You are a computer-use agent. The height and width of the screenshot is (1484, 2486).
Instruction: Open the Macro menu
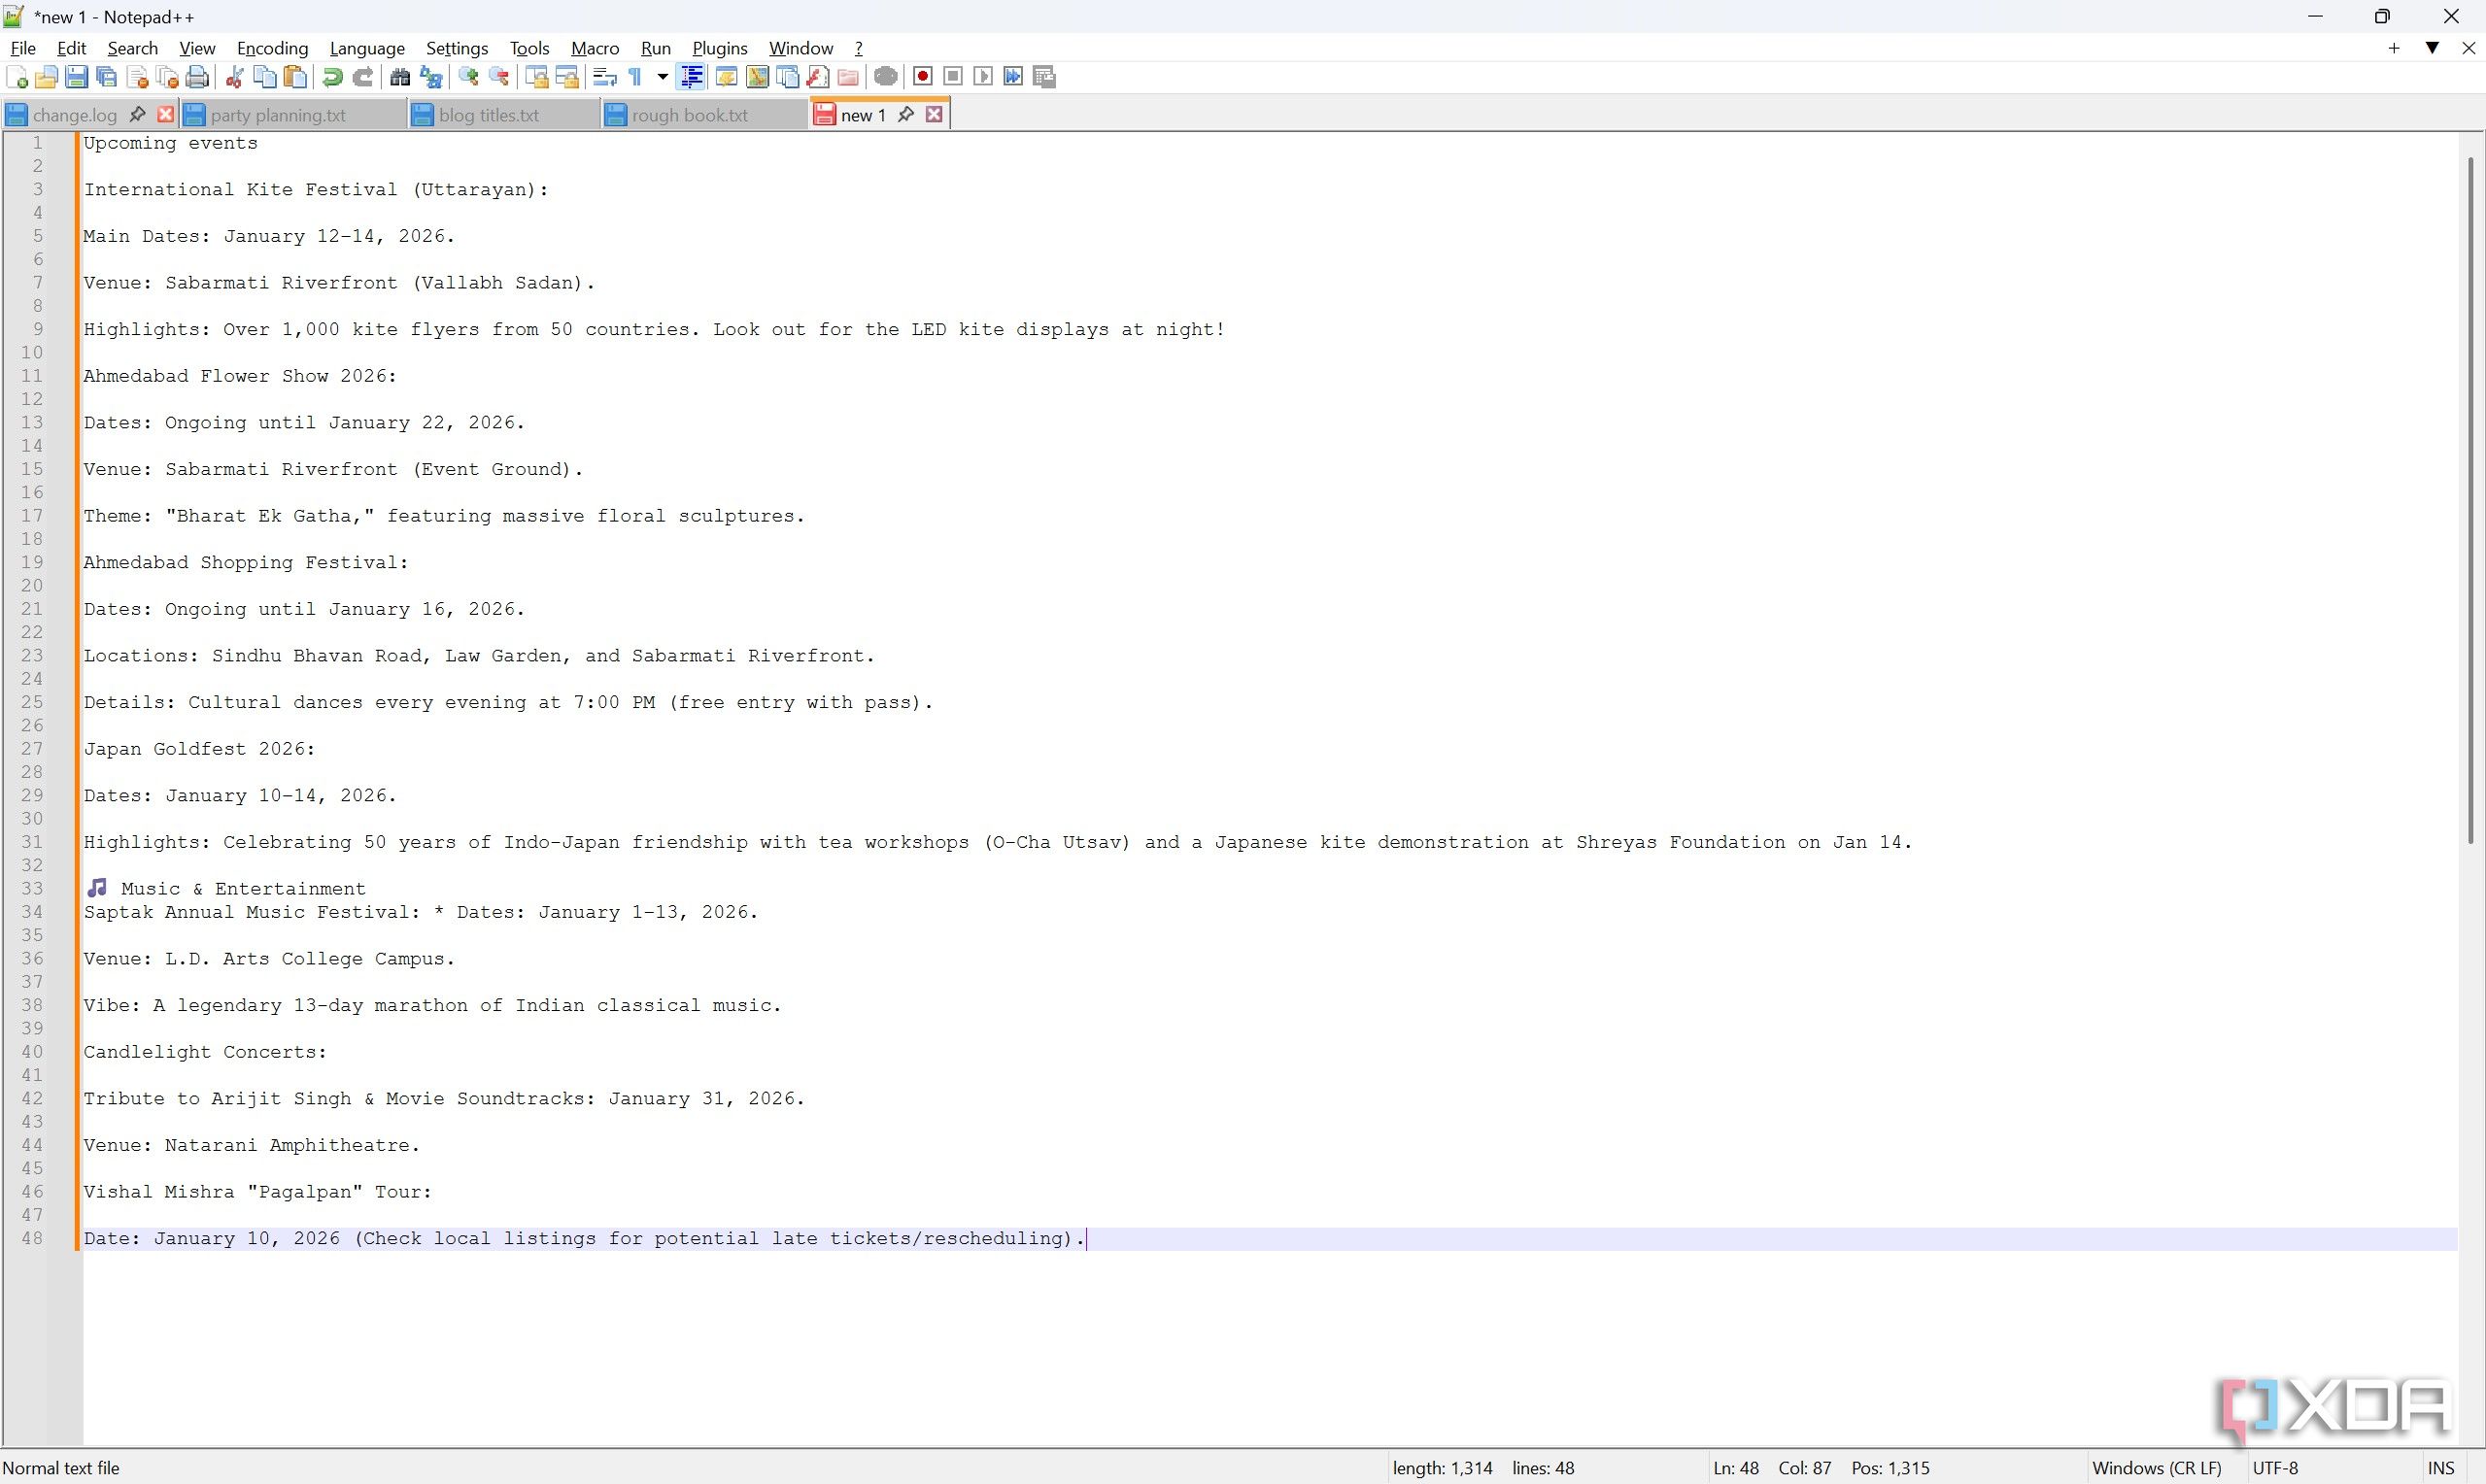coord(595,48)
